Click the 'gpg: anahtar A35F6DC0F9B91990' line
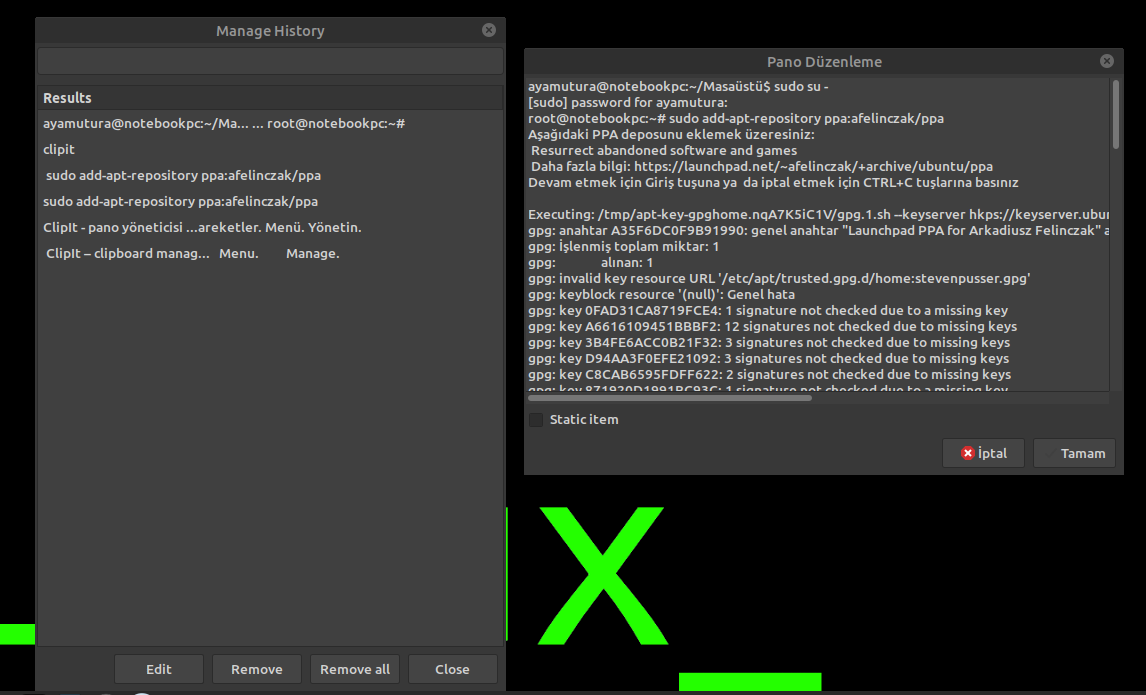Image resolution: width=1146 pixels, height=695 pixels. (819, 230)
